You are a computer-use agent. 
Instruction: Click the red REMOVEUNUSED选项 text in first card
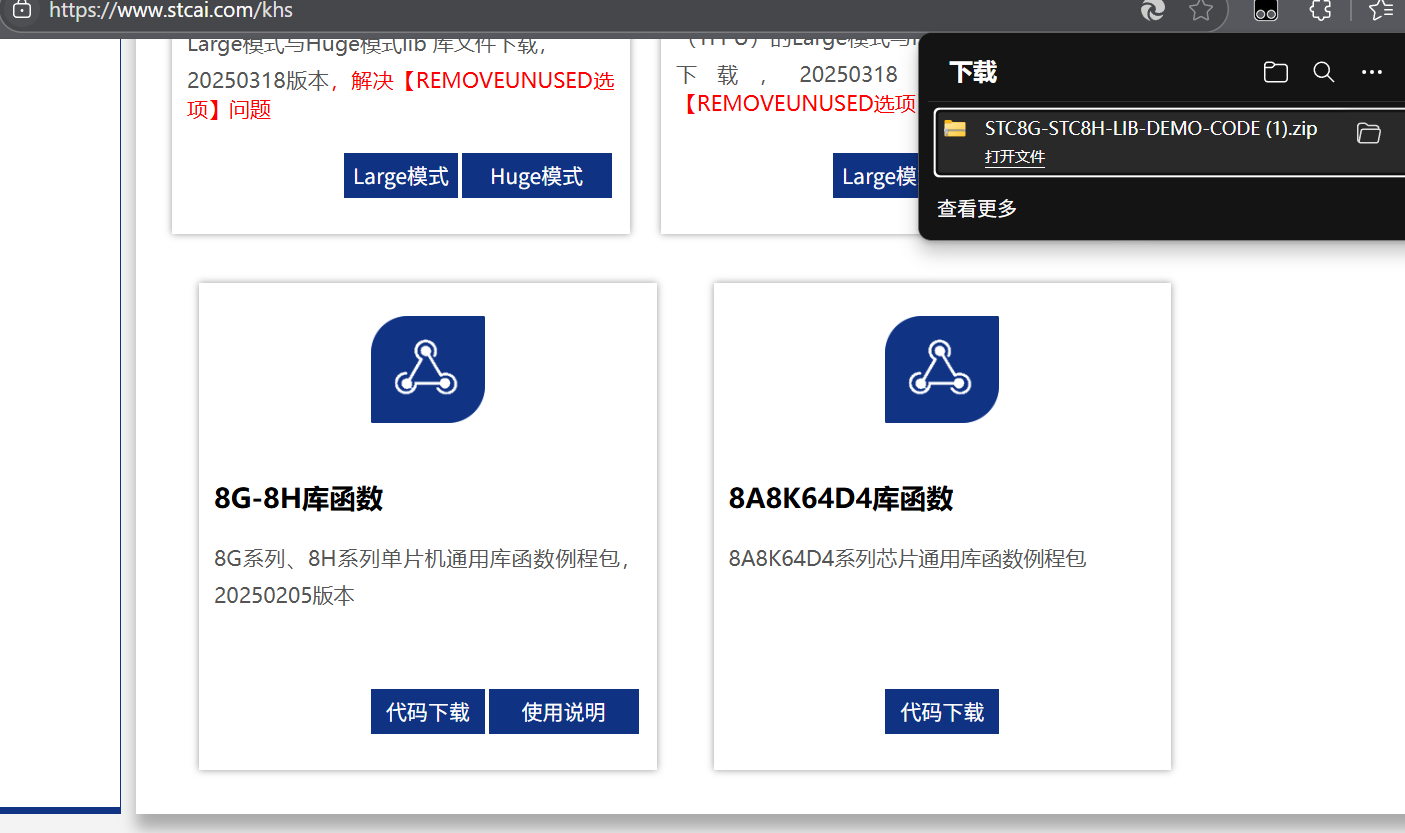coord(401,95)
